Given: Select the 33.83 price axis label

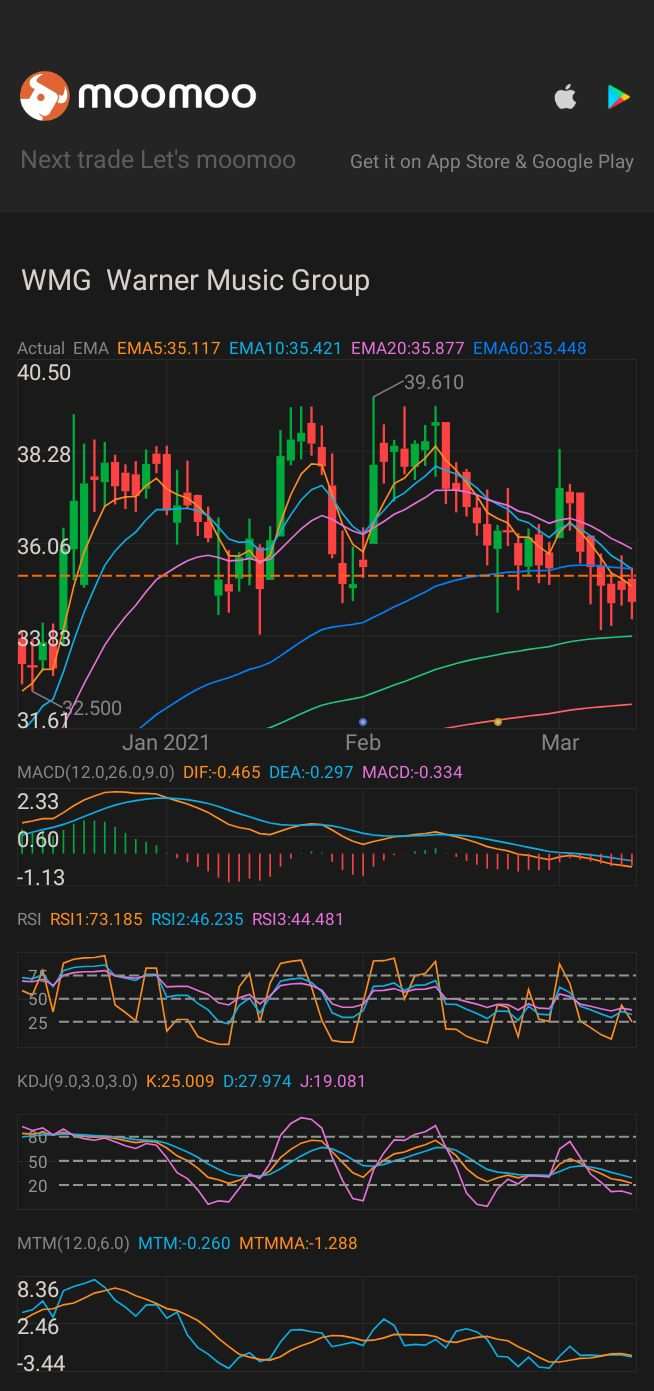Looking at the screenshot, I should pyautogui.click(x=44, y=638).
